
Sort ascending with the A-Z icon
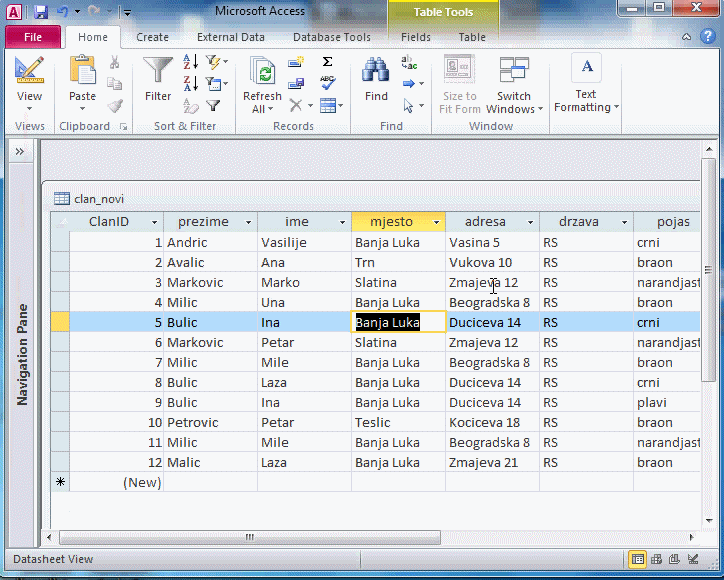pos(190,63)
